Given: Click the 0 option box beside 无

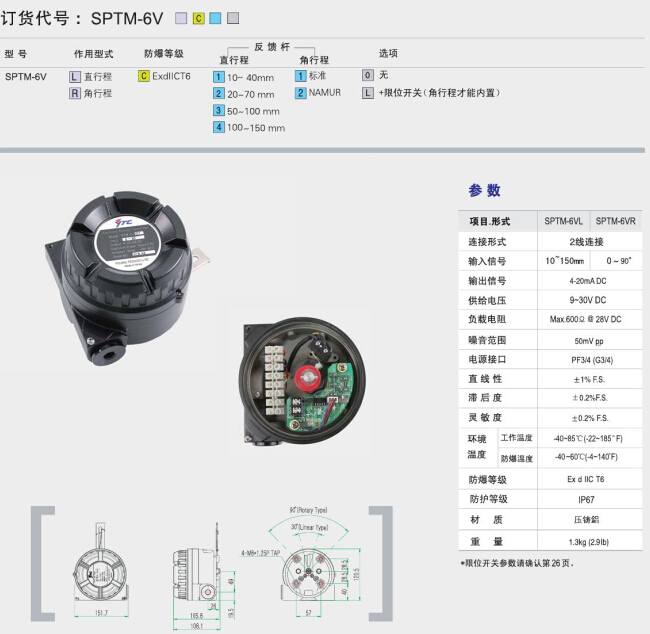Looking at the screenshot, I should point(368,75).
